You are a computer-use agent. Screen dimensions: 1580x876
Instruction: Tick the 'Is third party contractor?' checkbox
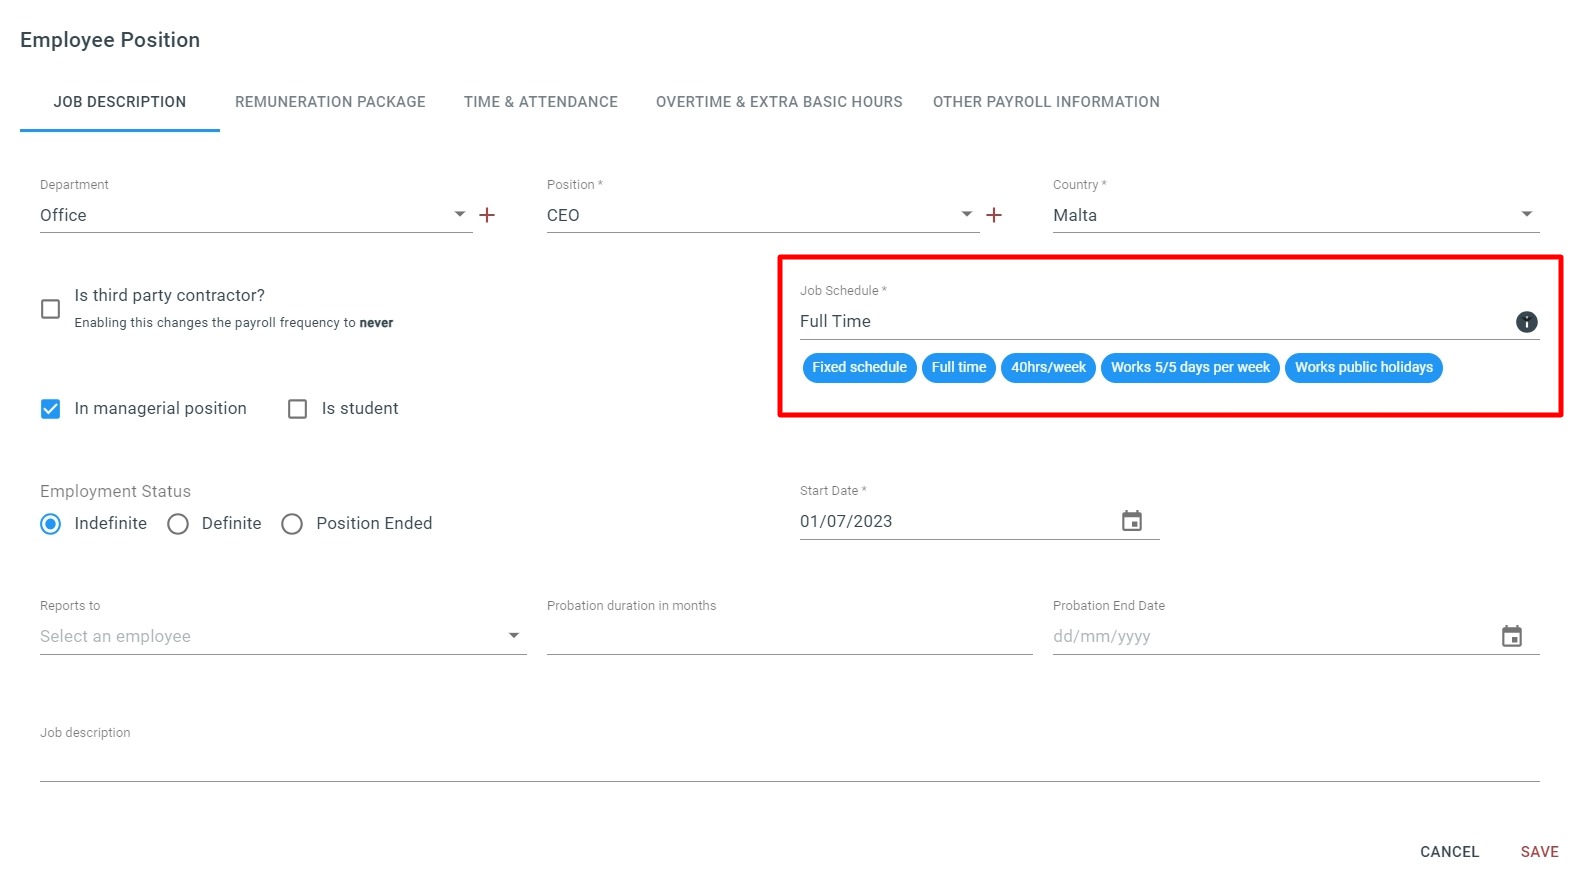[x=50, y=309]
